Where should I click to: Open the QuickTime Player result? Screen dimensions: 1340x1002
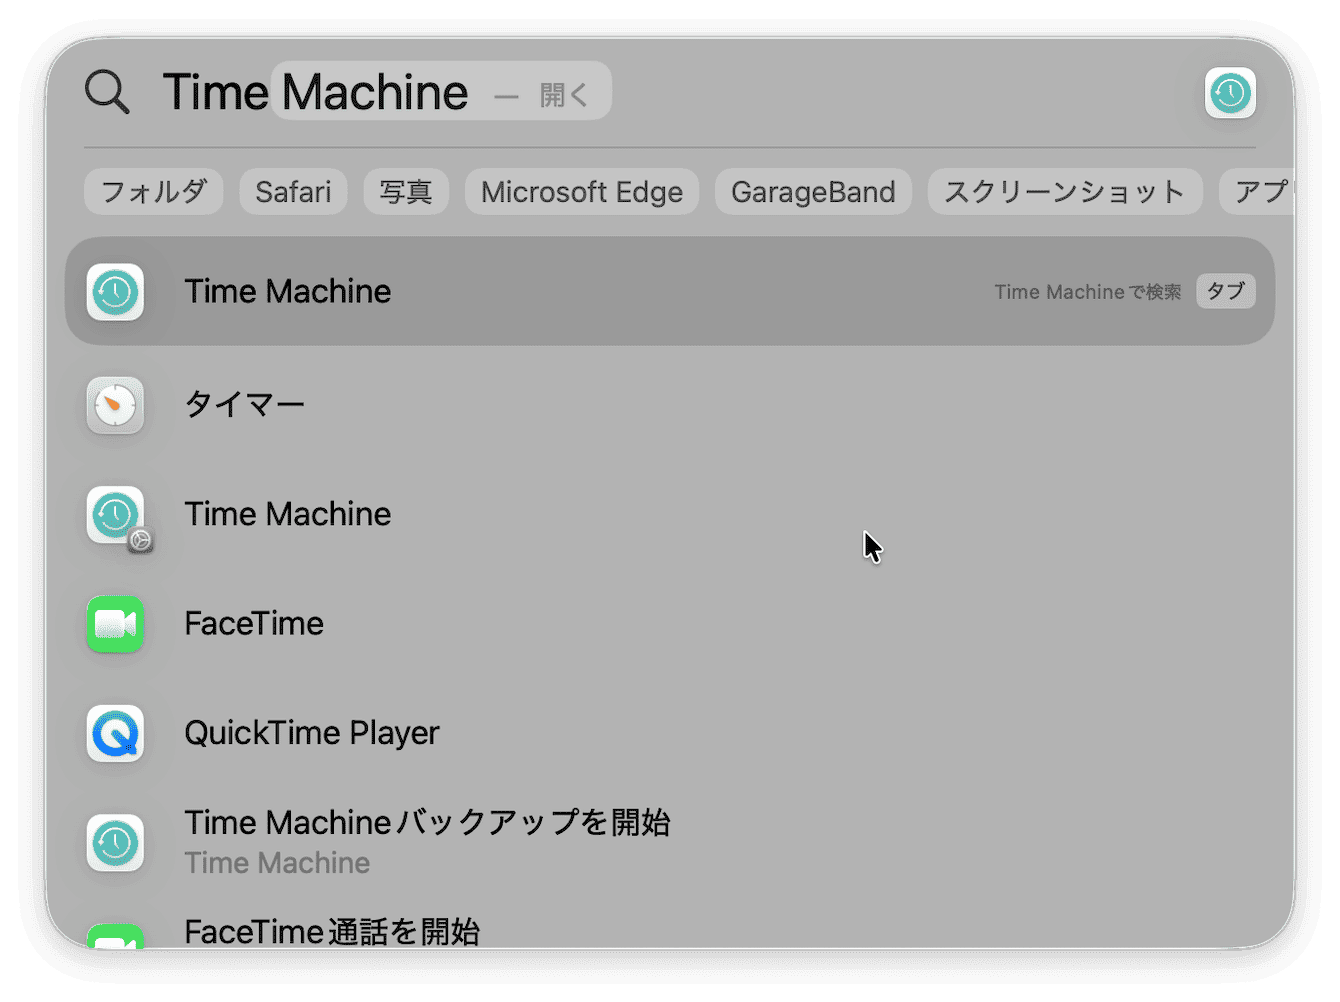click(670, 733)
